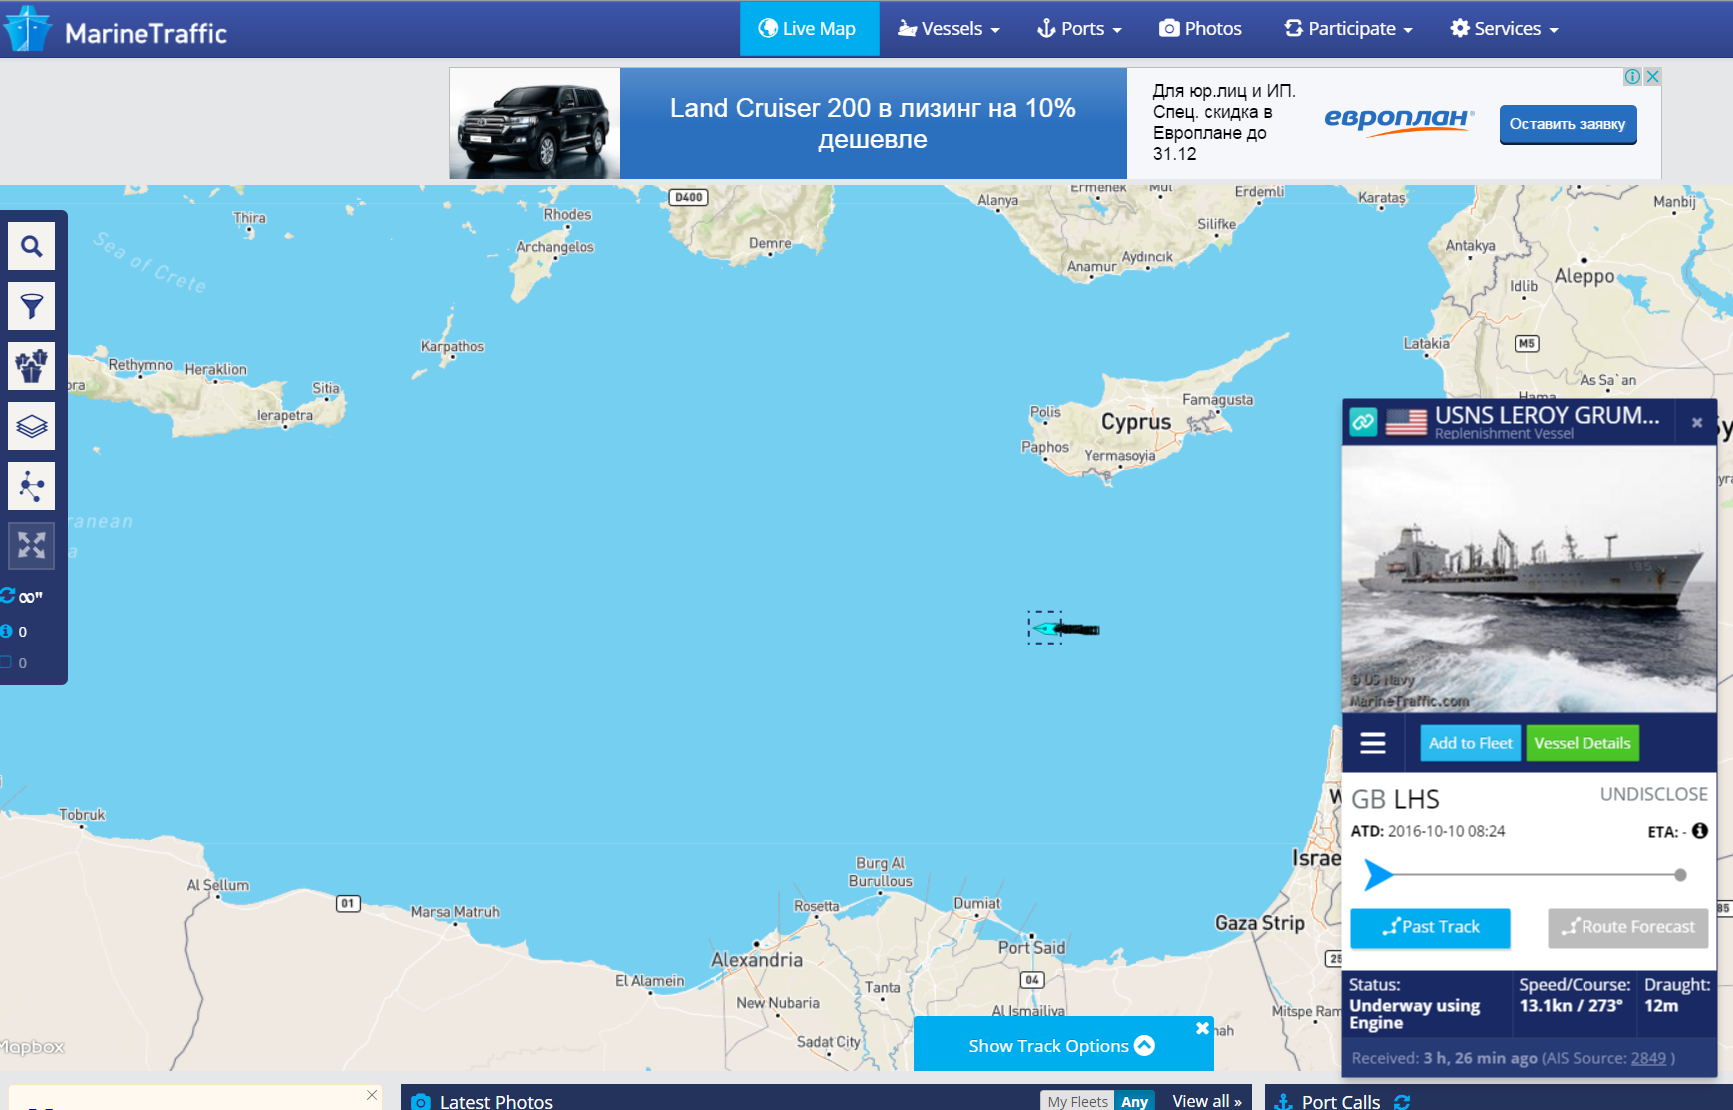
Task: Switch to the Live Map tab
Action: [808, 29]
